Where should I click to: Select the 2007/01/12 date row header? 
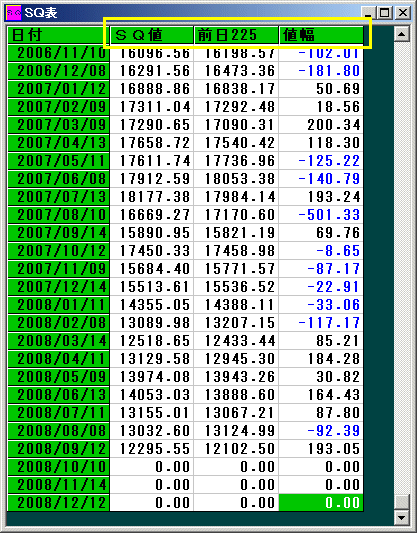(58, 89)
